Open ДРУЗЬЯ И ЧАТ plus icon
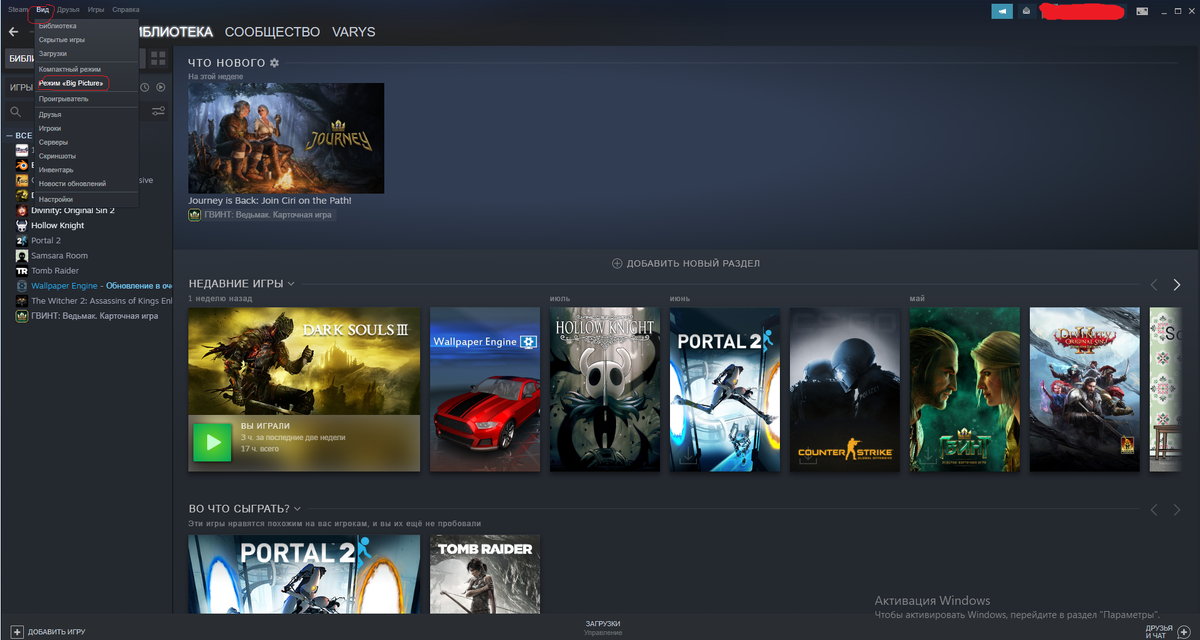The height and width of the screenshot is (640, 1200). click(x=1184, y=632)
